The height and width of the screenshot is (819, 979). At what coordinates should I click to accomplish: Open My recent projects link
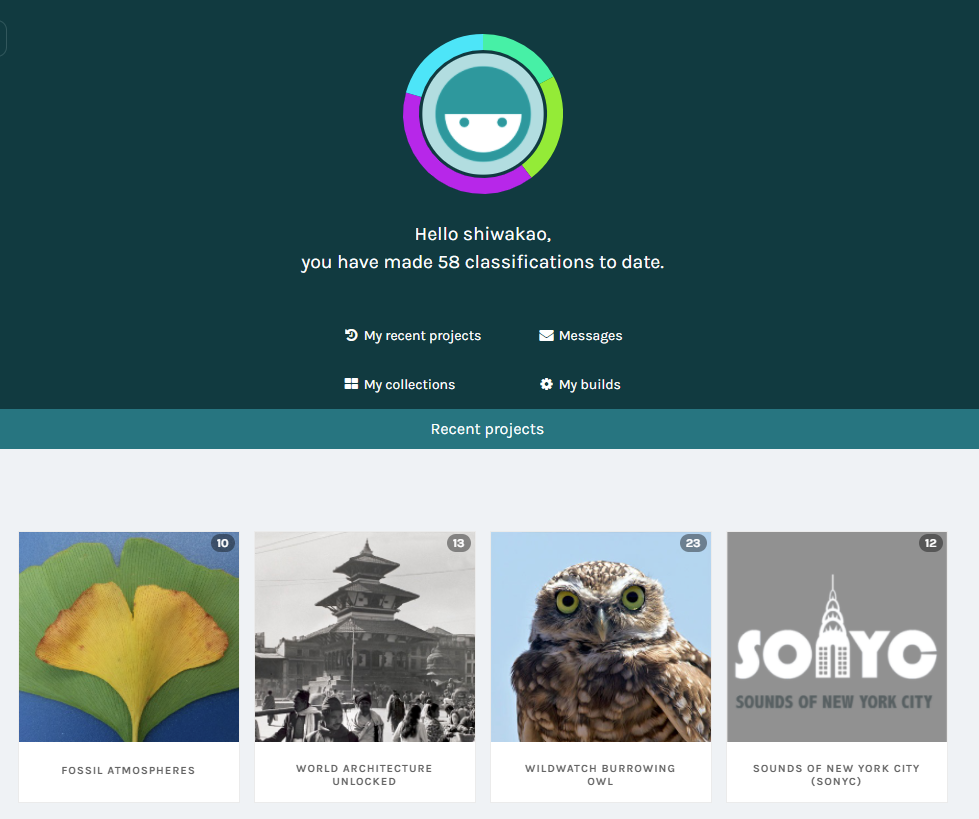coord(413,336)
